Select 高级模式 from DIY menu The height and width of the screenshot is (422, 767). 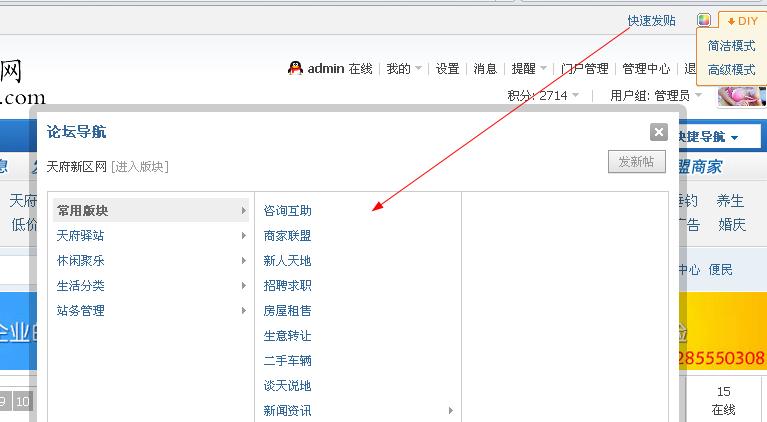point(731,69)
